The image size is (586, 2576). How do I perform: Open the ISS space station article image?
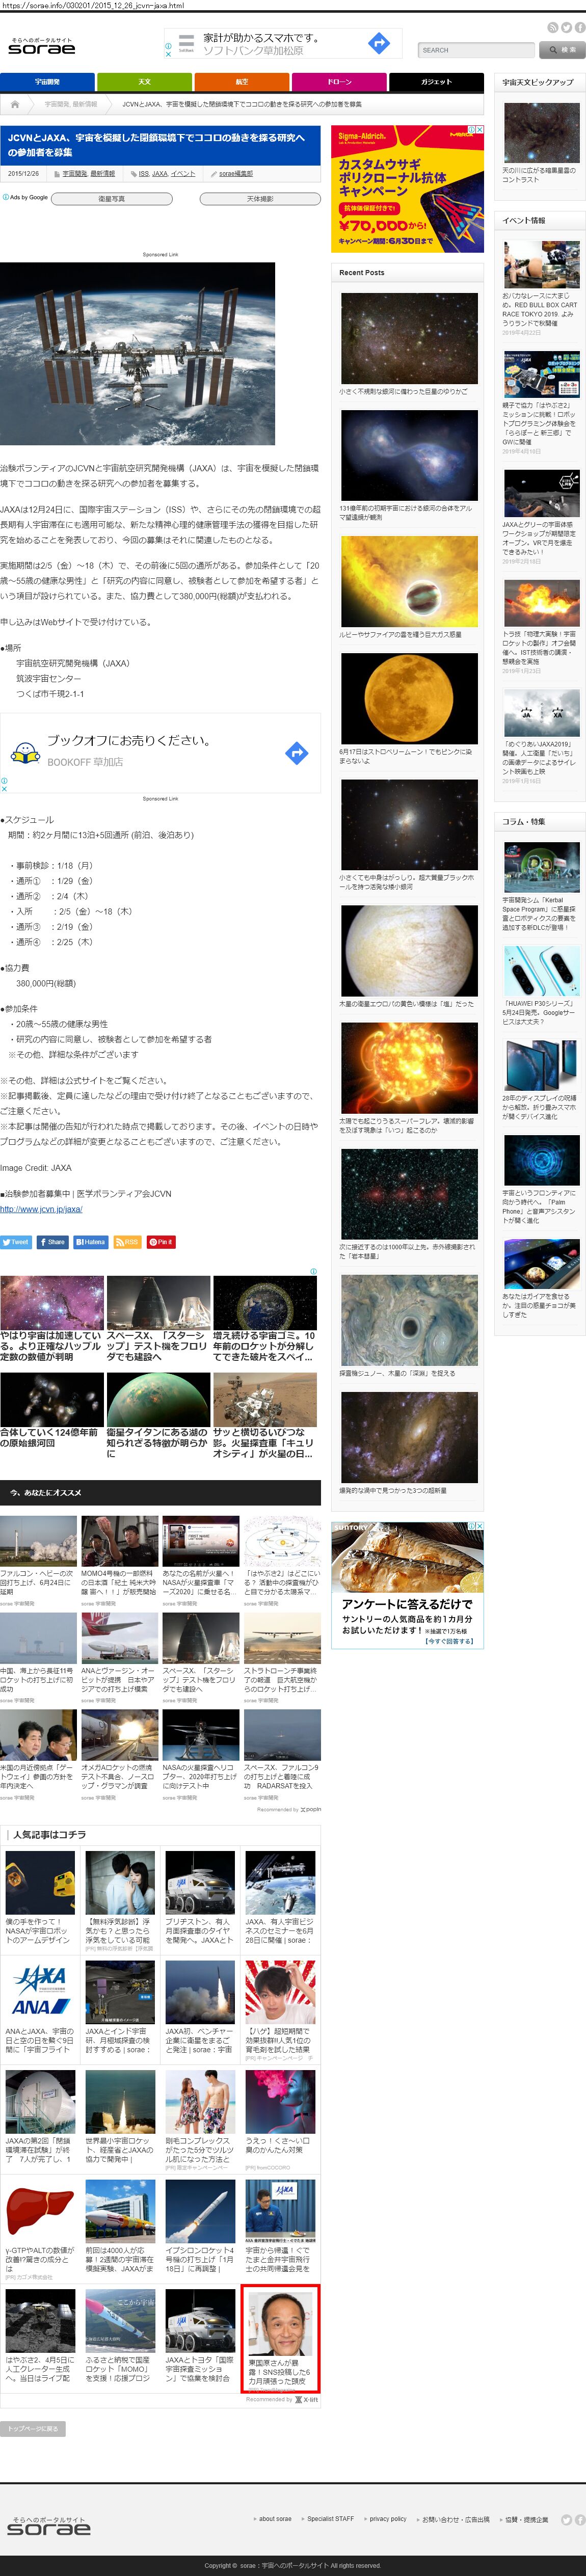[137, 353]
